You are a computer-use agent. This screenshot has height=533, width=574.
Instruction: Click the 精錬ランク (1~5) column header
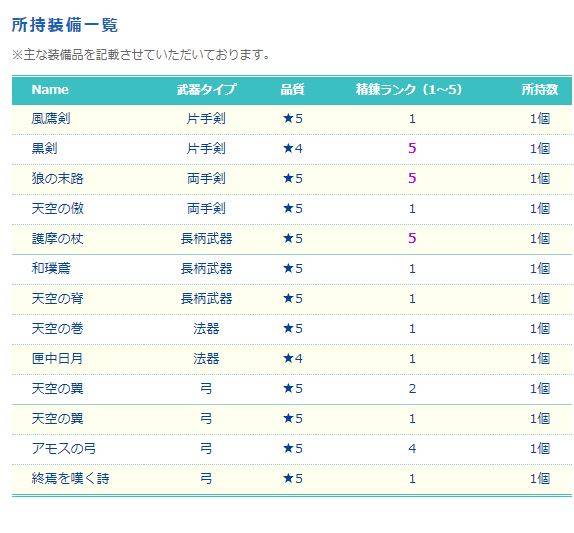pyautogui.click(x=409, y=90)
